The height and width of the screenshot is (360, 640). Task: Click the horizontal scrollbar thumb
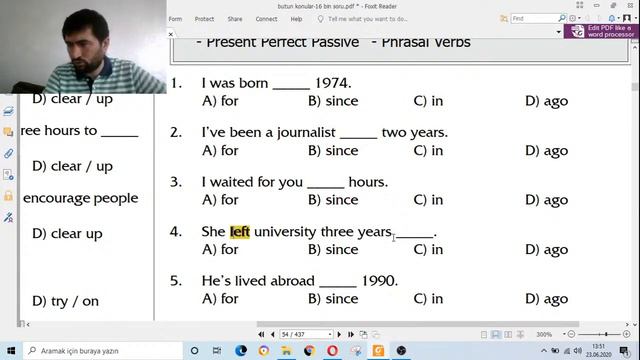[418, 324]
